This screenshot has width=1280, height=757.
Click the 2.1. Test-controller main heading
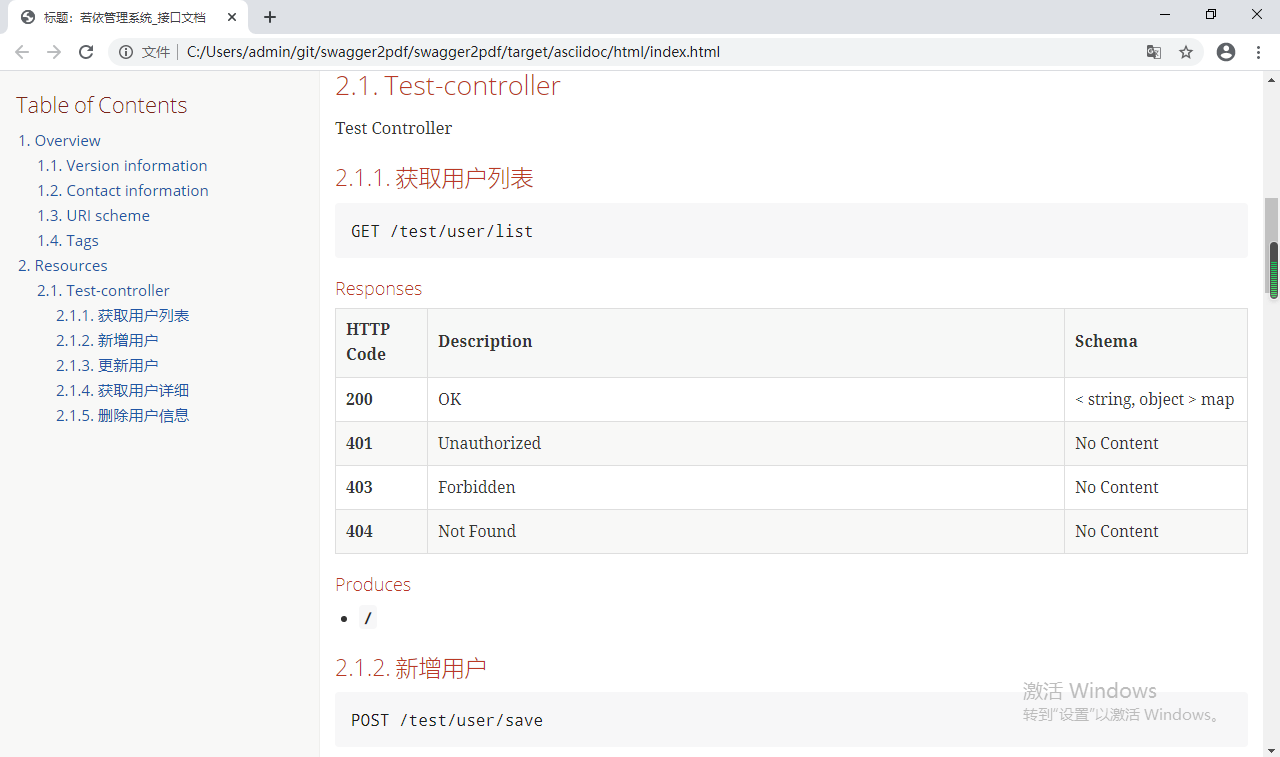448,86
